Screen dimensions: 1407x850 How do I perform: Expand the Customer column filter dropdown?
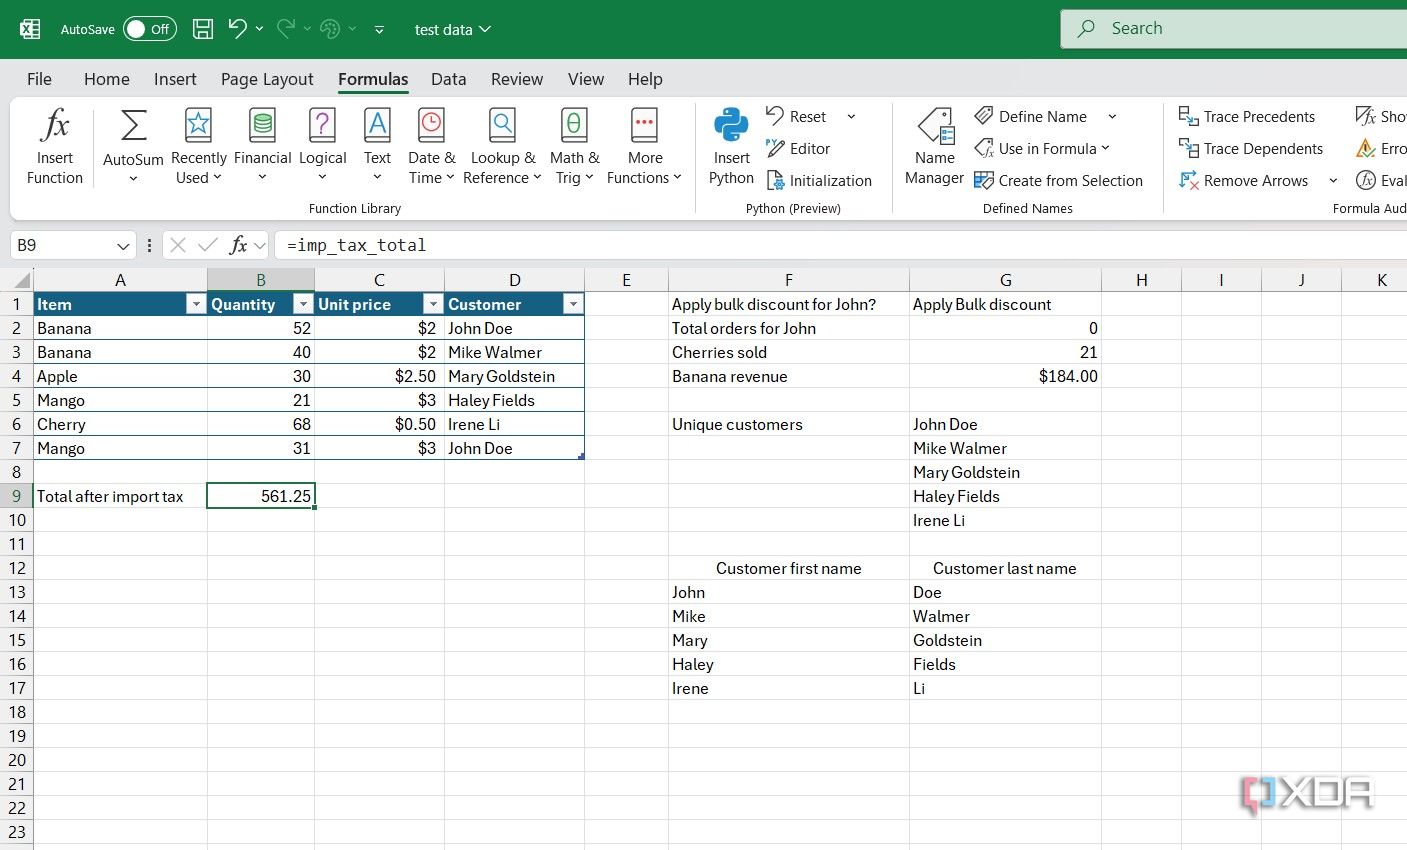tap(573, 304)
